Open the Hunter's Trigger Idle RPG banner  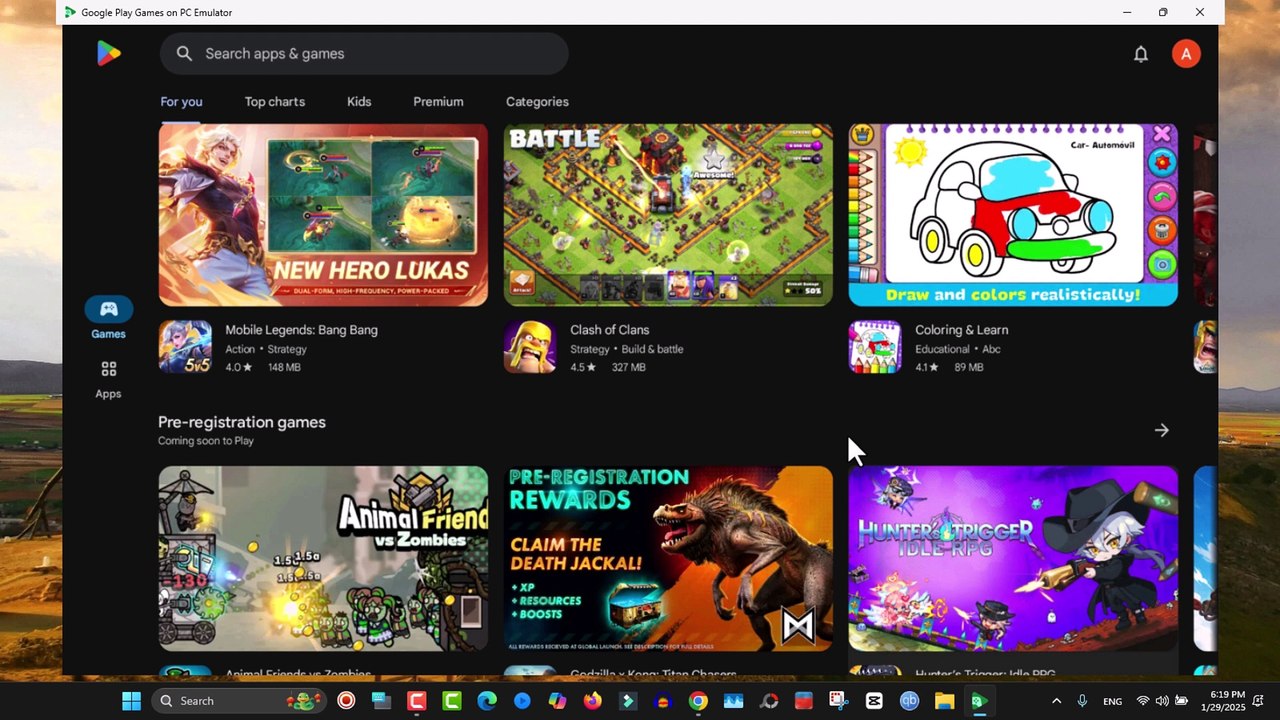tap(1013, 559)
